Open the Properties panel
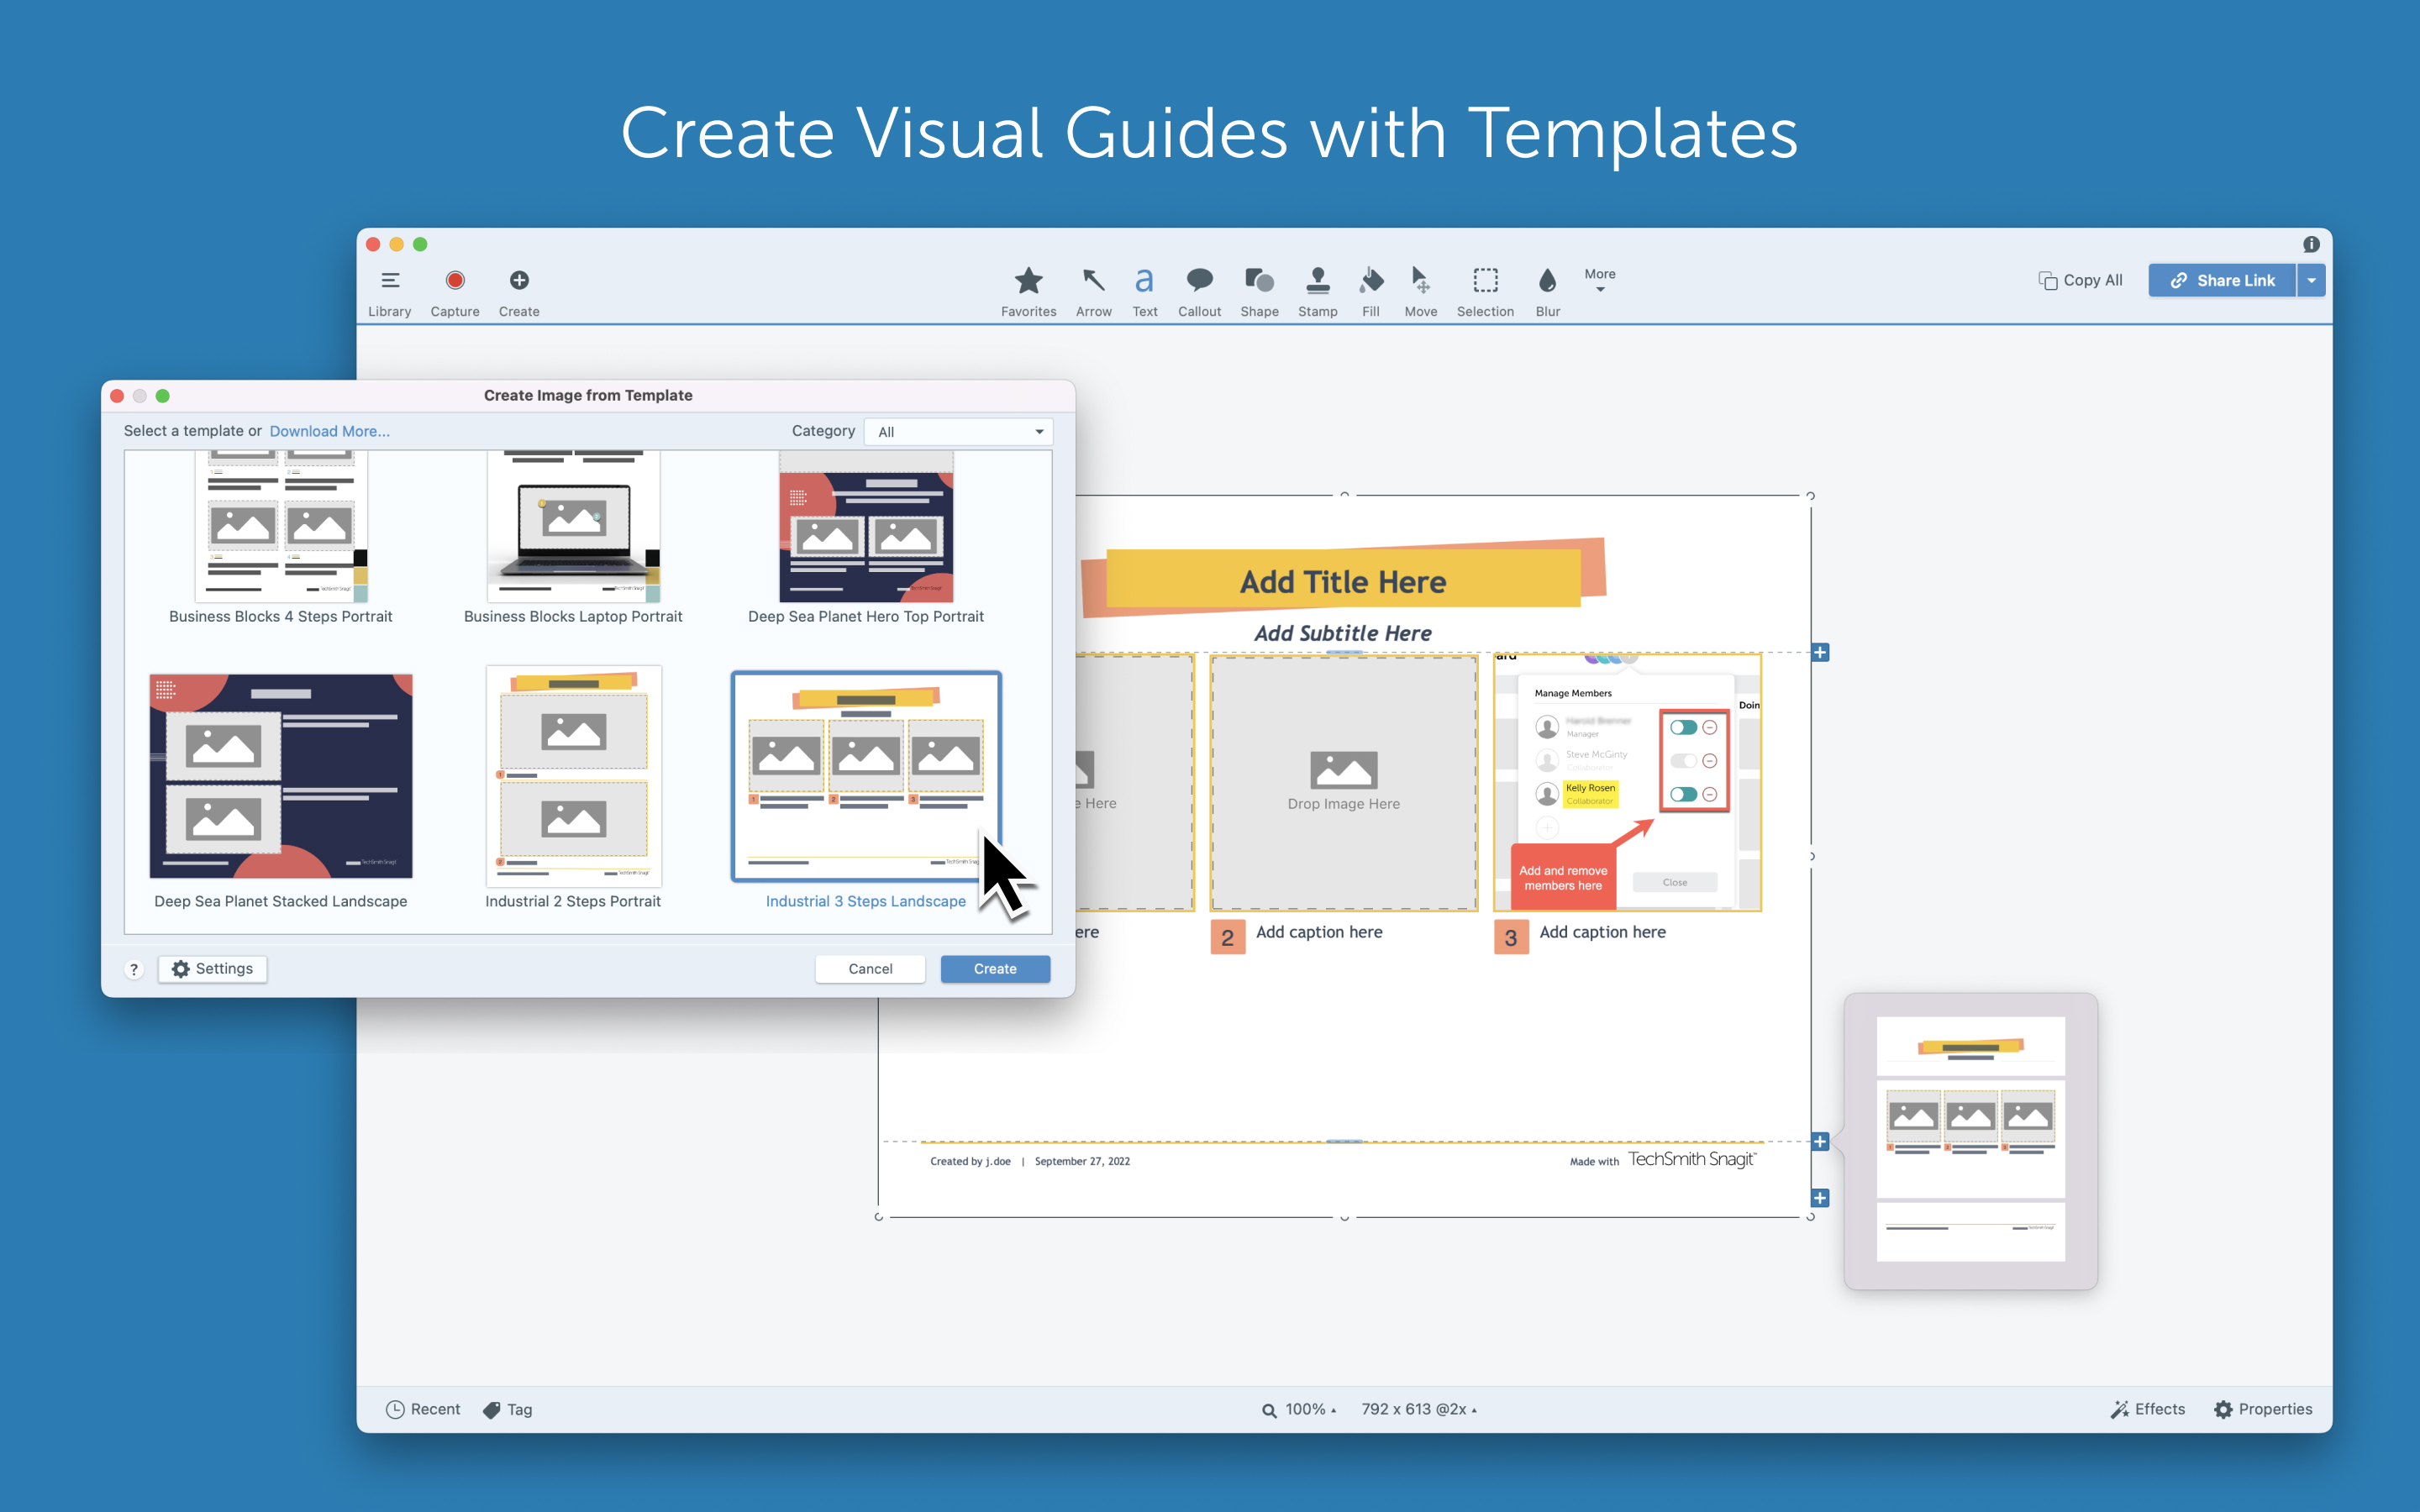Viewport: 2420px width, 1512px height. pos(2263,1409)
